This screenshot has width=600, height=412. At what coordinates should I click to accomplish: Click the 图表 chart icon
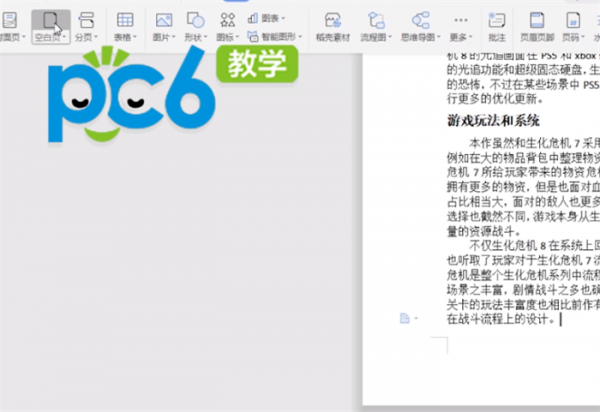pos(253,18)
